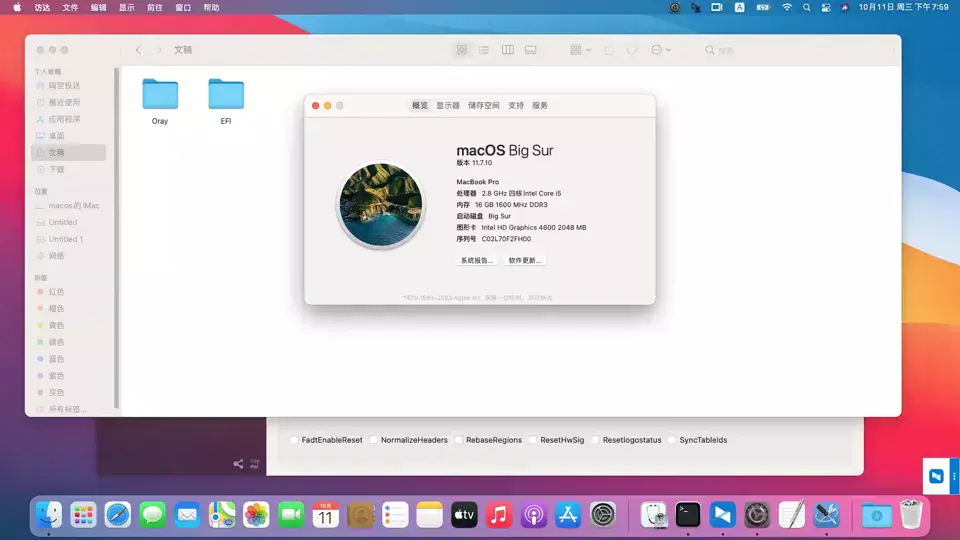Click the Tags icon in Finder toolbar
960x540 pixels.
coord(632,50)
